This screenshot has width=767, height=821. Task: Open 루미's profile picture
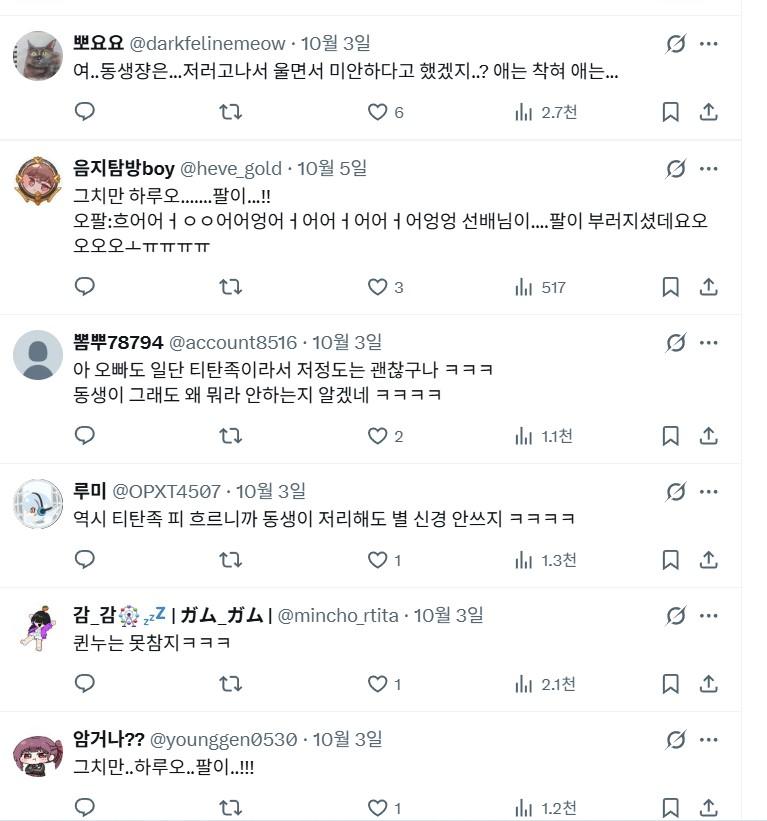coord(38,503)
